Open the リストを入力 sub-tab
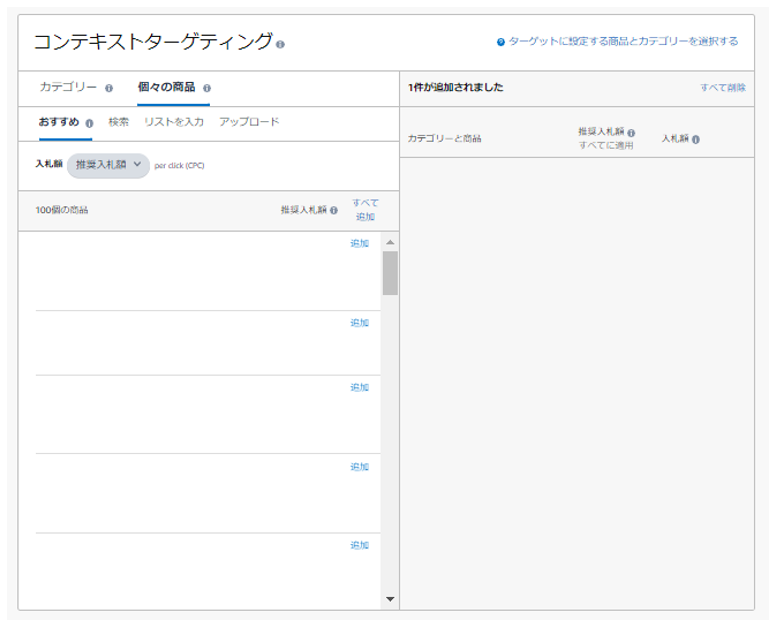 pyautogui.click(x=174, y=122)
